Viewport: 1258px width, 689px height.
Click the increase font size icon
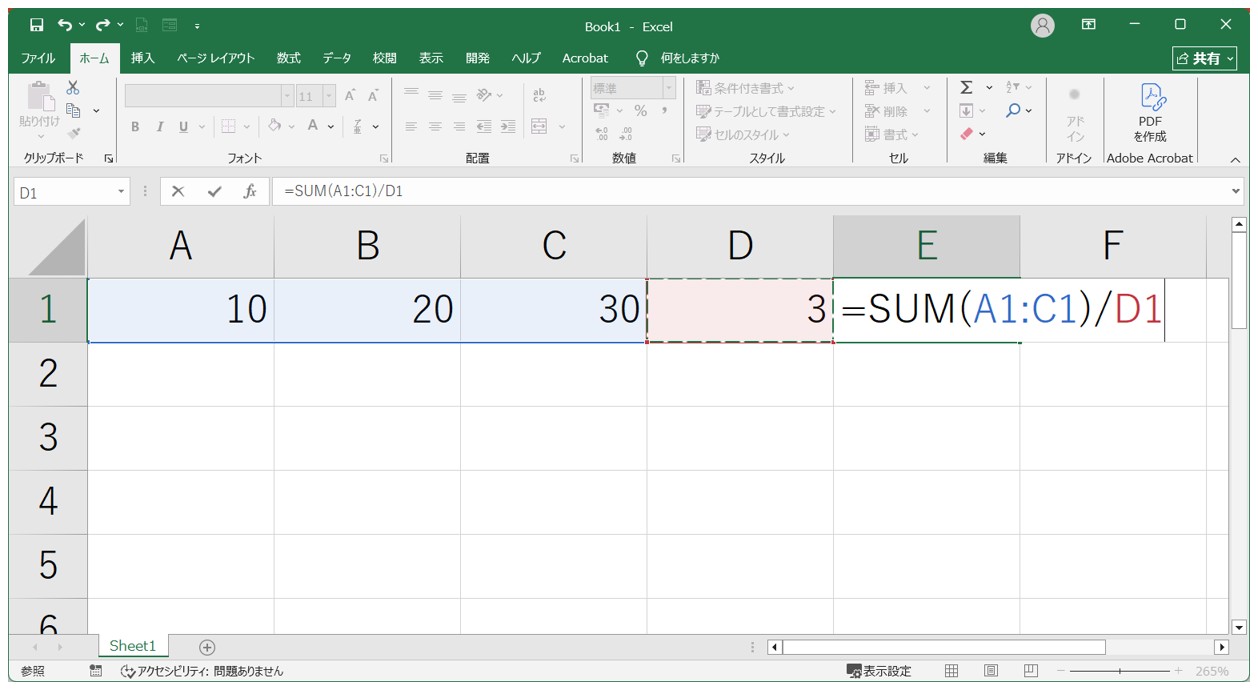coord(350,96)
